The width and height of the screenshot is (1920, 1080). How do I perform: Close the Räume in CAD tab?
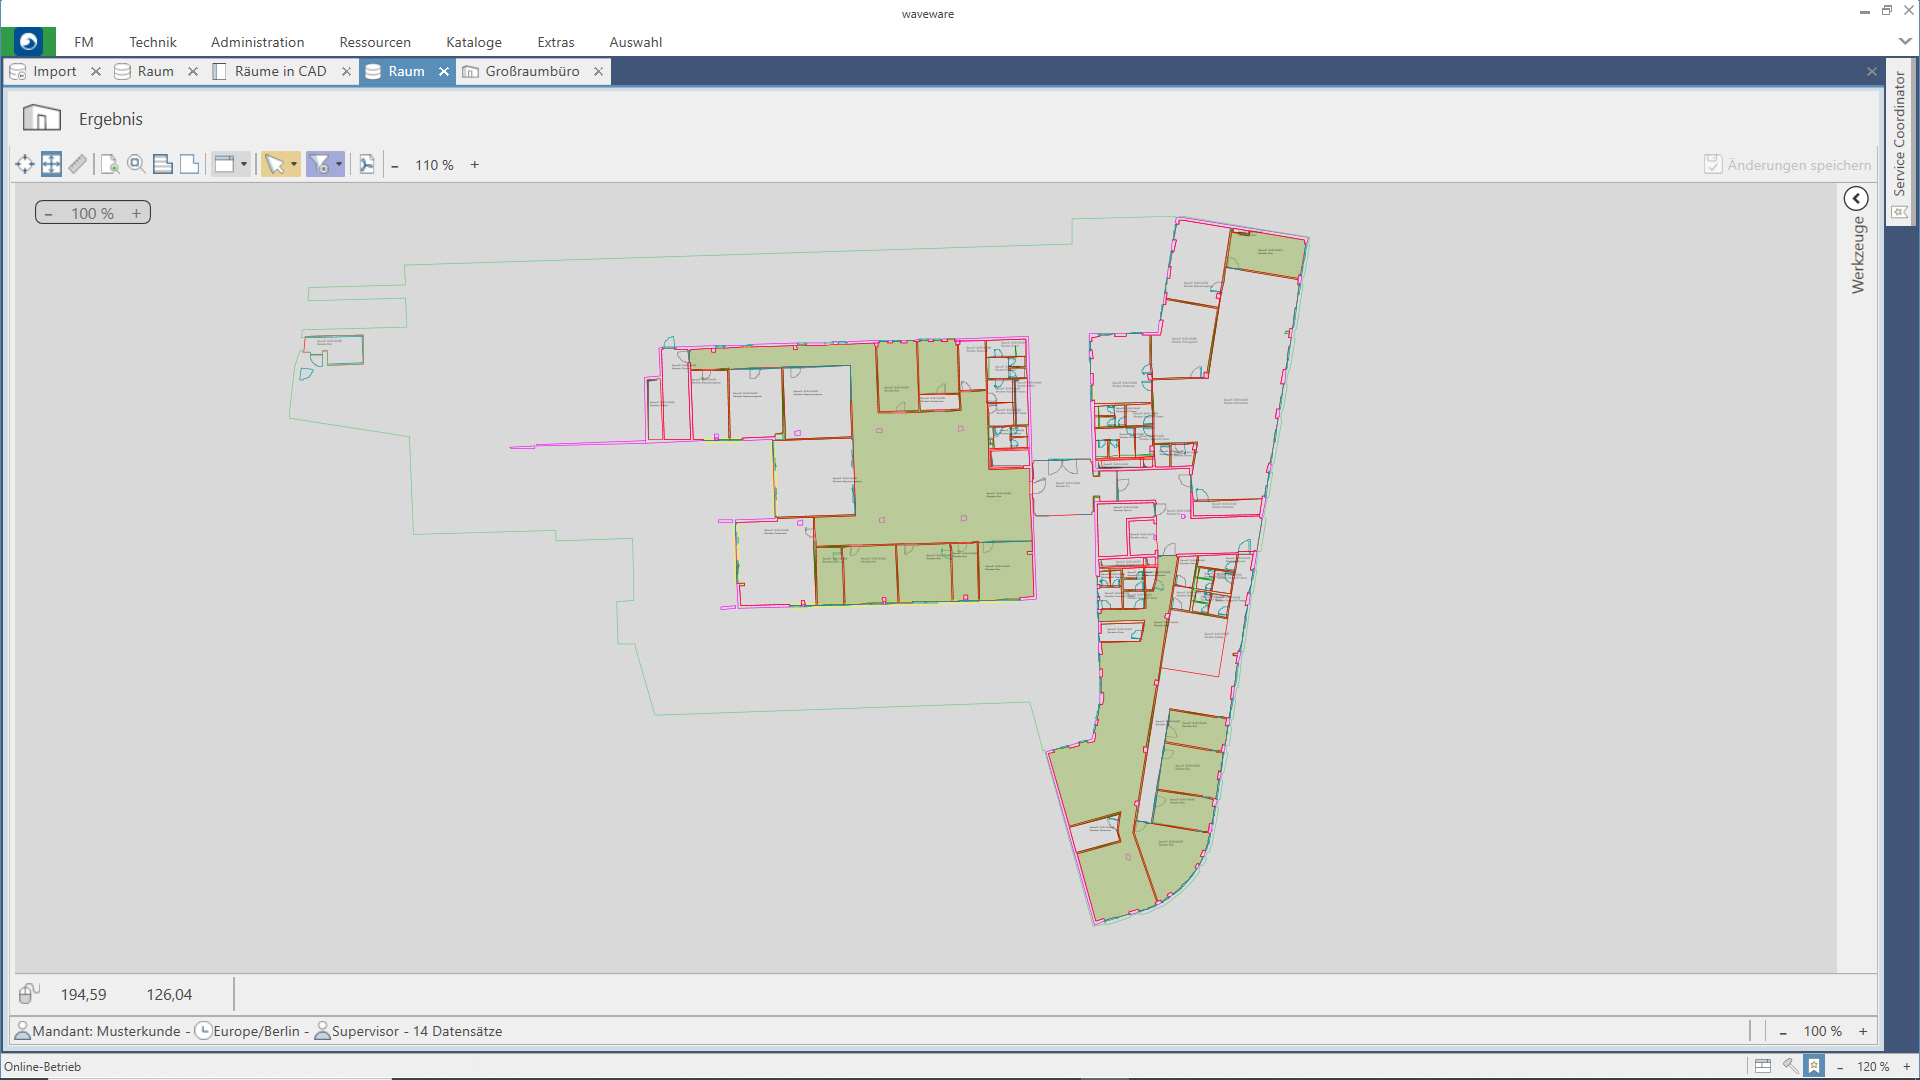[346, 71]
